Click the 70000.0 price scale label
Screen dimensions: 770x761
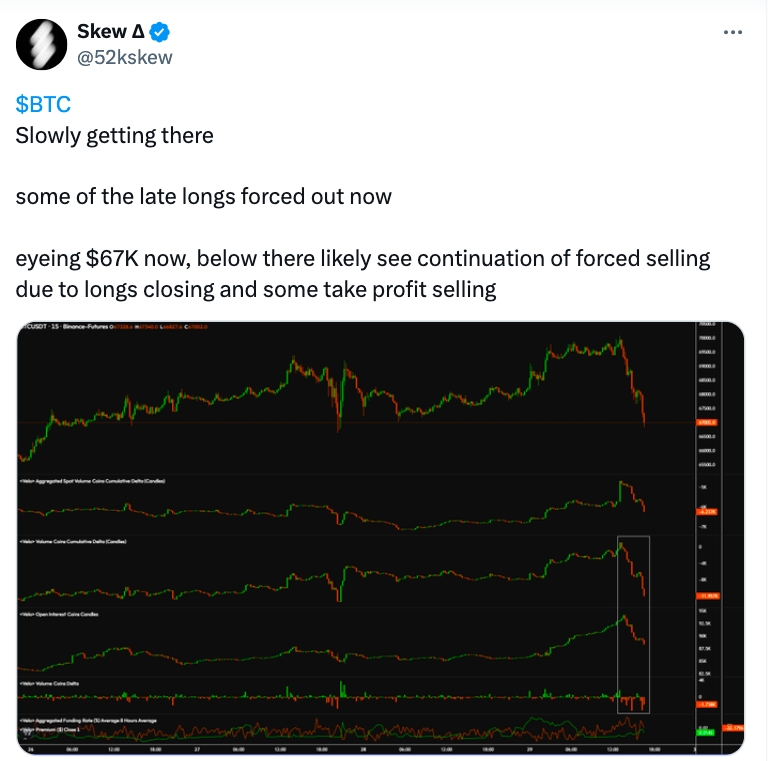click(708, 338)
